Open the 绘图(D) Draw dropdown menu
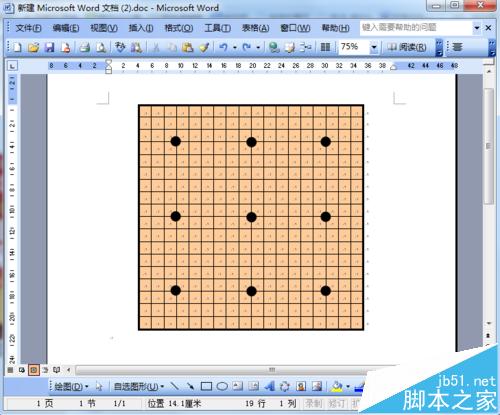Image resolution: width=500 pixels, height=415 pixels. coord(71,387)
